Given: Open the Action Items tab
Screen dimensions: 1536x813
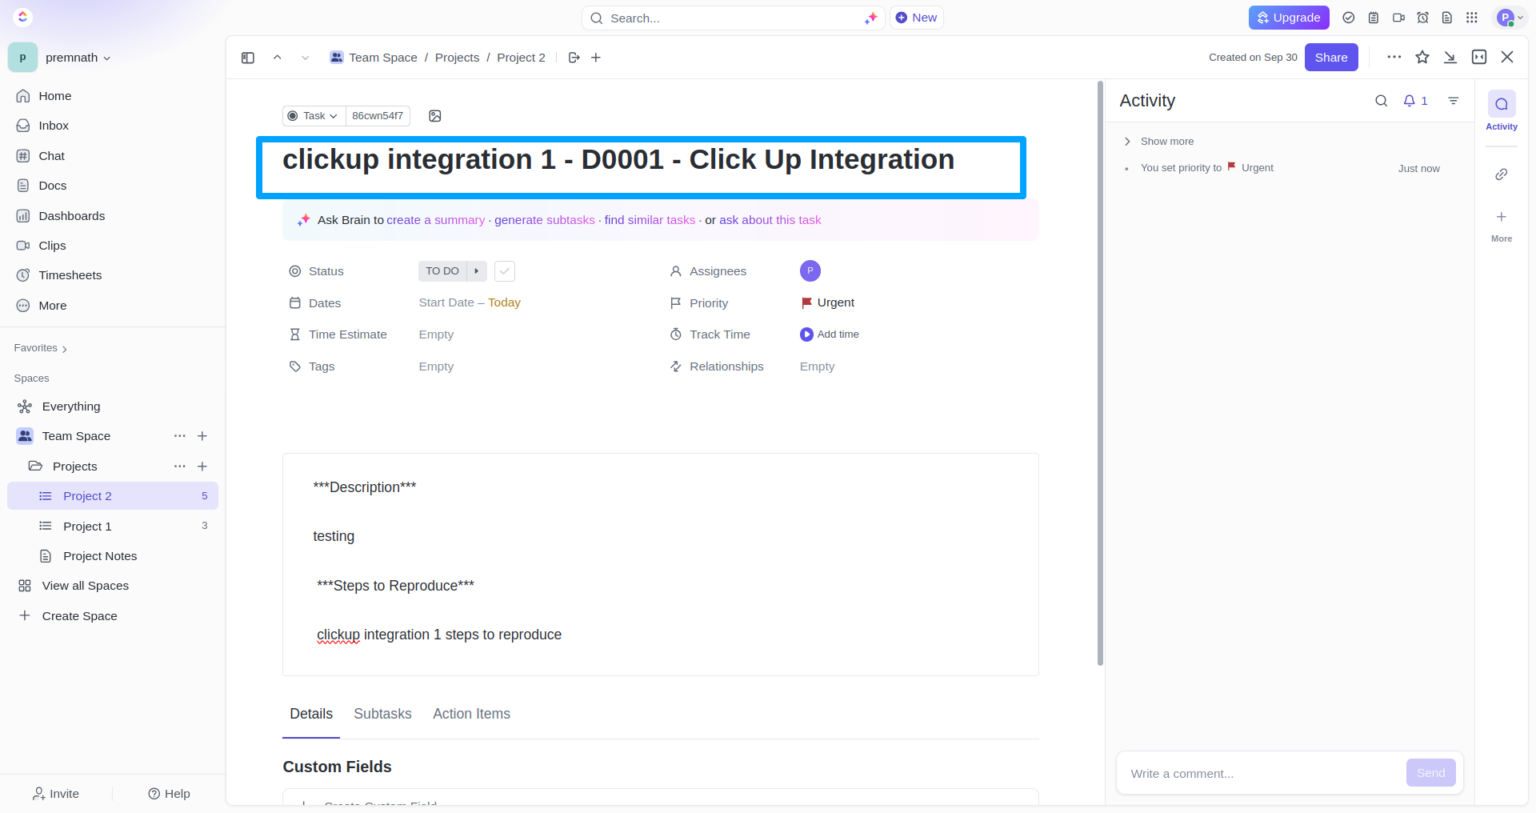Looking at the screenshot, I should coord(471,714).
